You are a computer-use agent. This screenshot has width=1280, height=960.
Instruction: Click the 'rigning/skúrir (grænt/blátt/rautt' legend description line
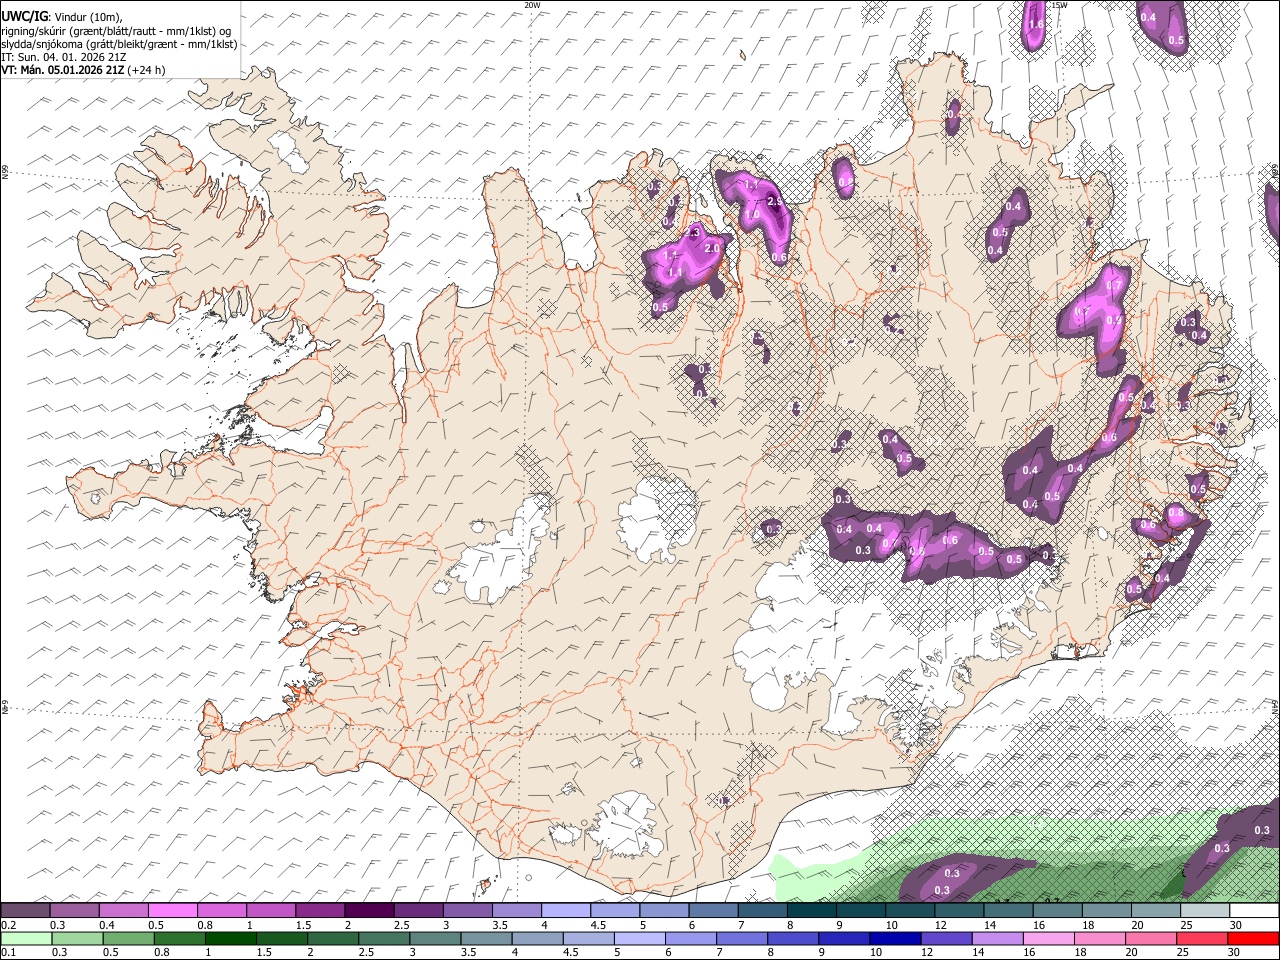117,30
